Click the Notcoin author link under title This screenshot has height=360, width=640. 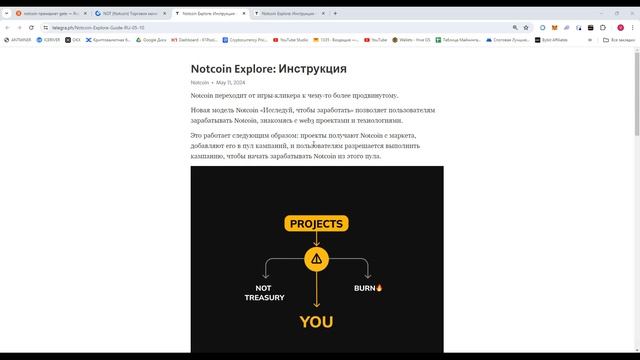point(200,82)
